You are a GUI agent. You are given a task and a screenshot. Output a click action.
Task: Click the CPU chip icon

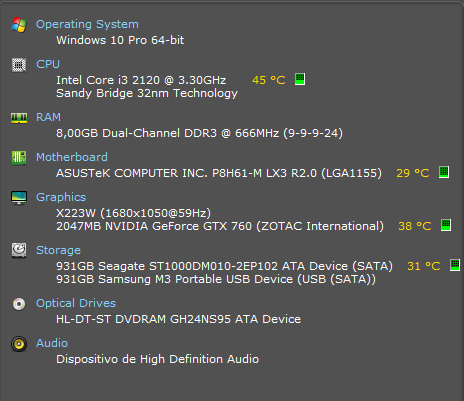tap(19, 65)
